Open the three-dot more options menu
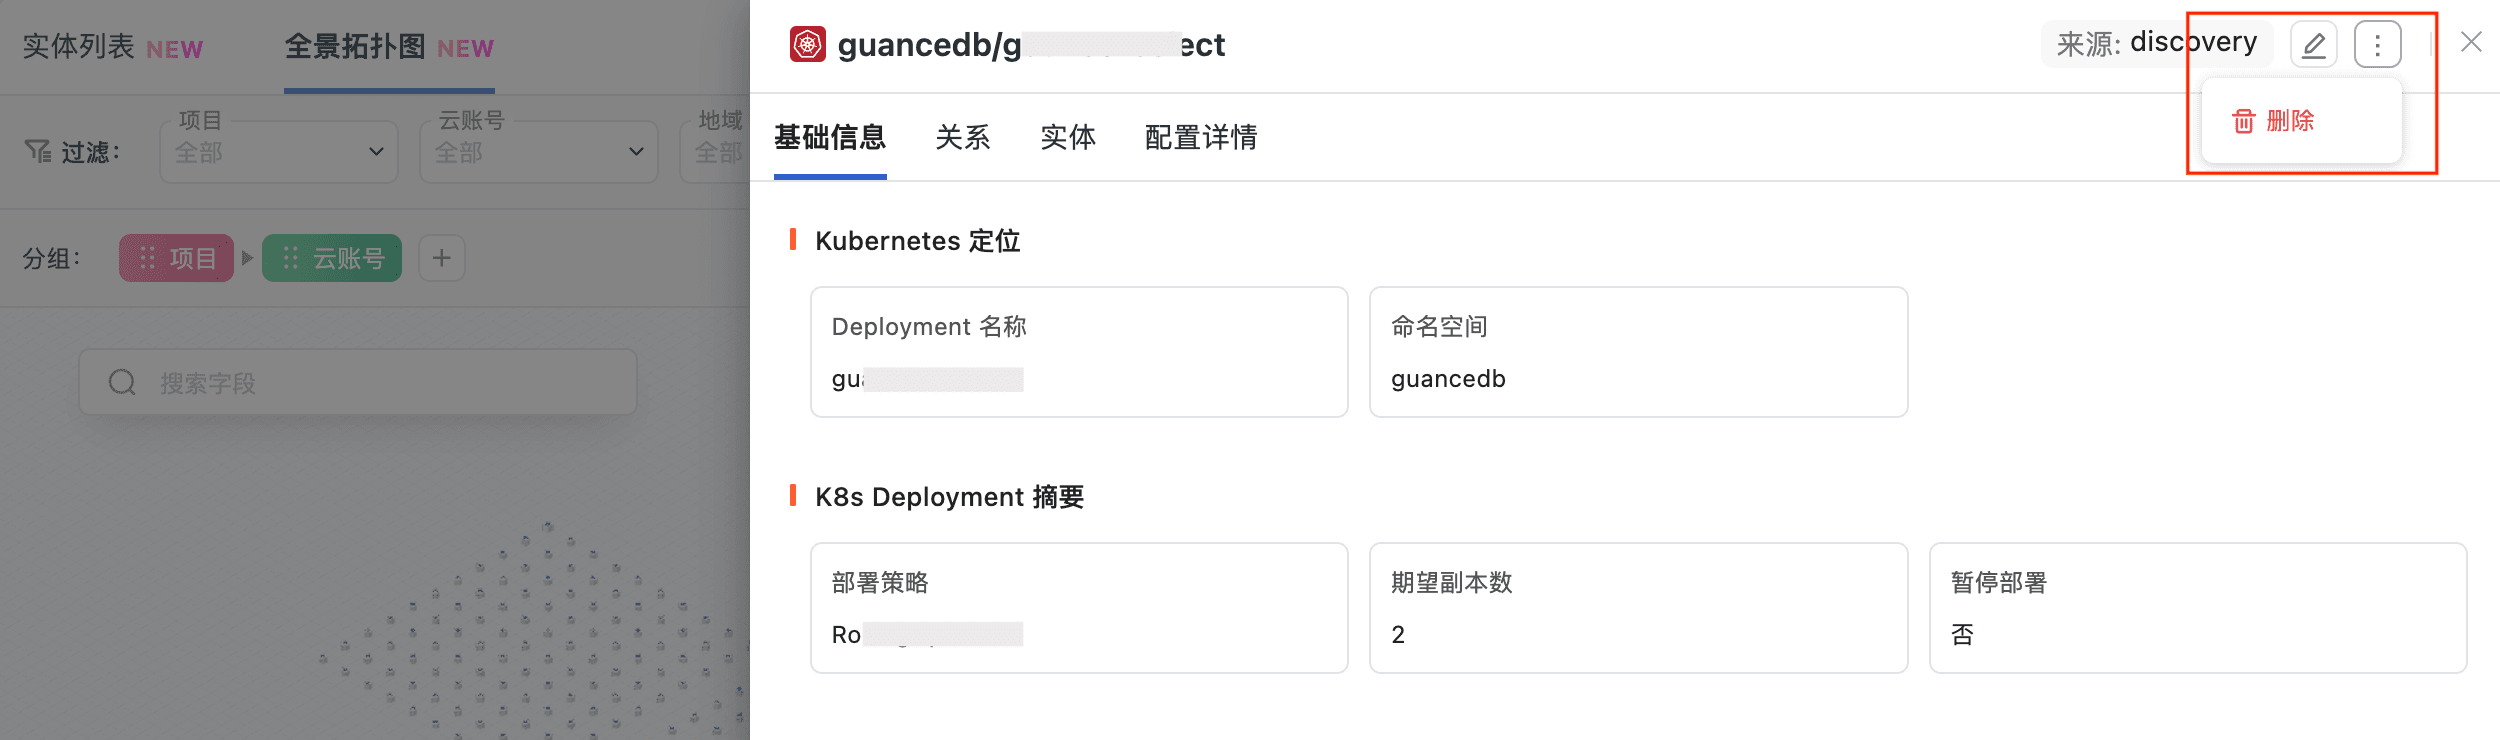This screenshot has width=2500, height=740. [2377, 45]
